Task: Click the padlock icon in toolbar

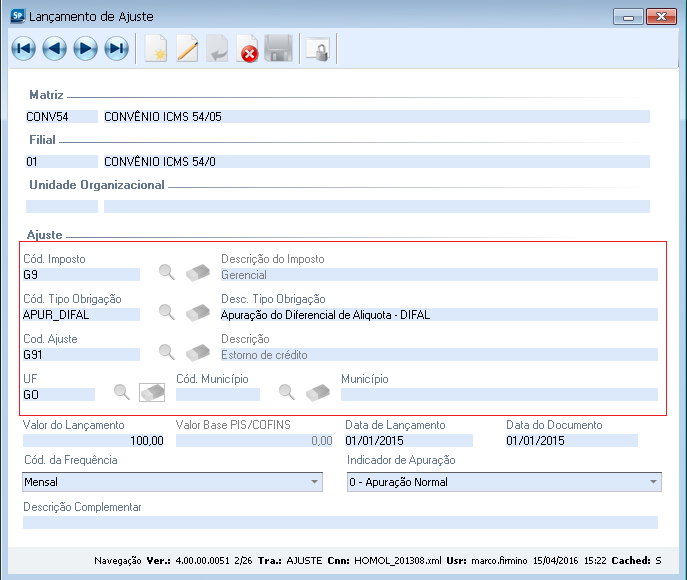Action: pyautogui.click(x=318, y=49)
